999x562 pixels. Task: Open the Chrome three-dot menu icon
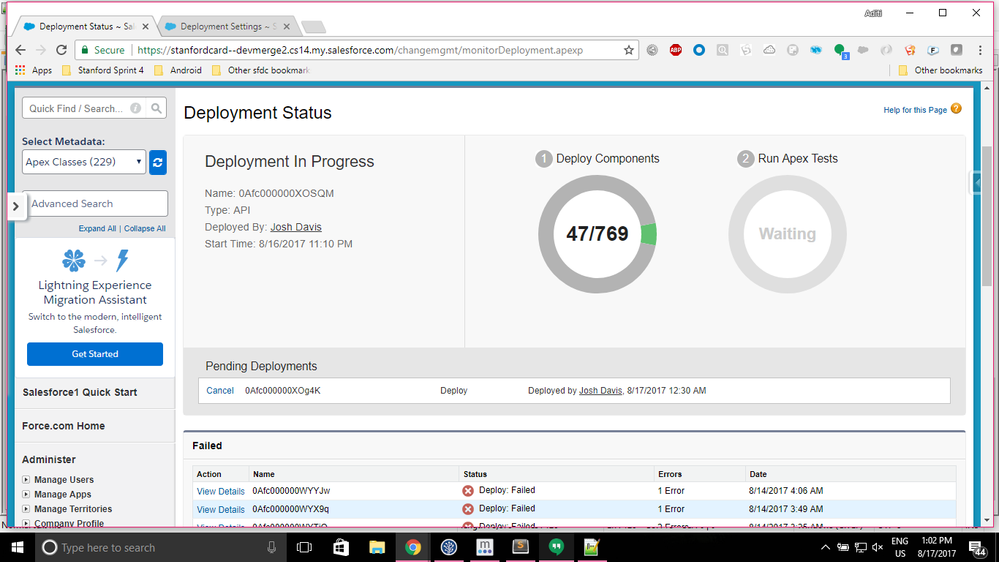click(x=980, y=50)
